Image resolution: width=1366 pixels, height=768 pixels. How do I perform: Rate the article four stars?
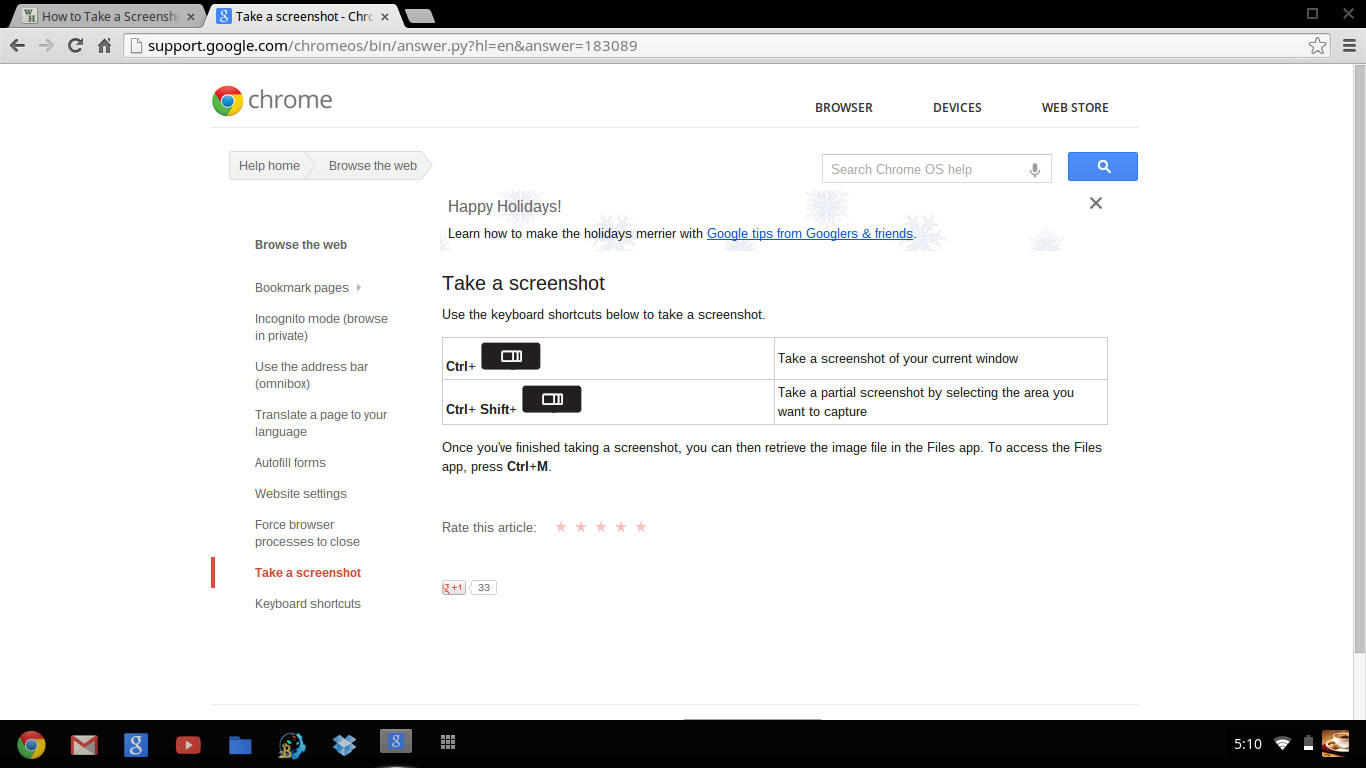621,527
